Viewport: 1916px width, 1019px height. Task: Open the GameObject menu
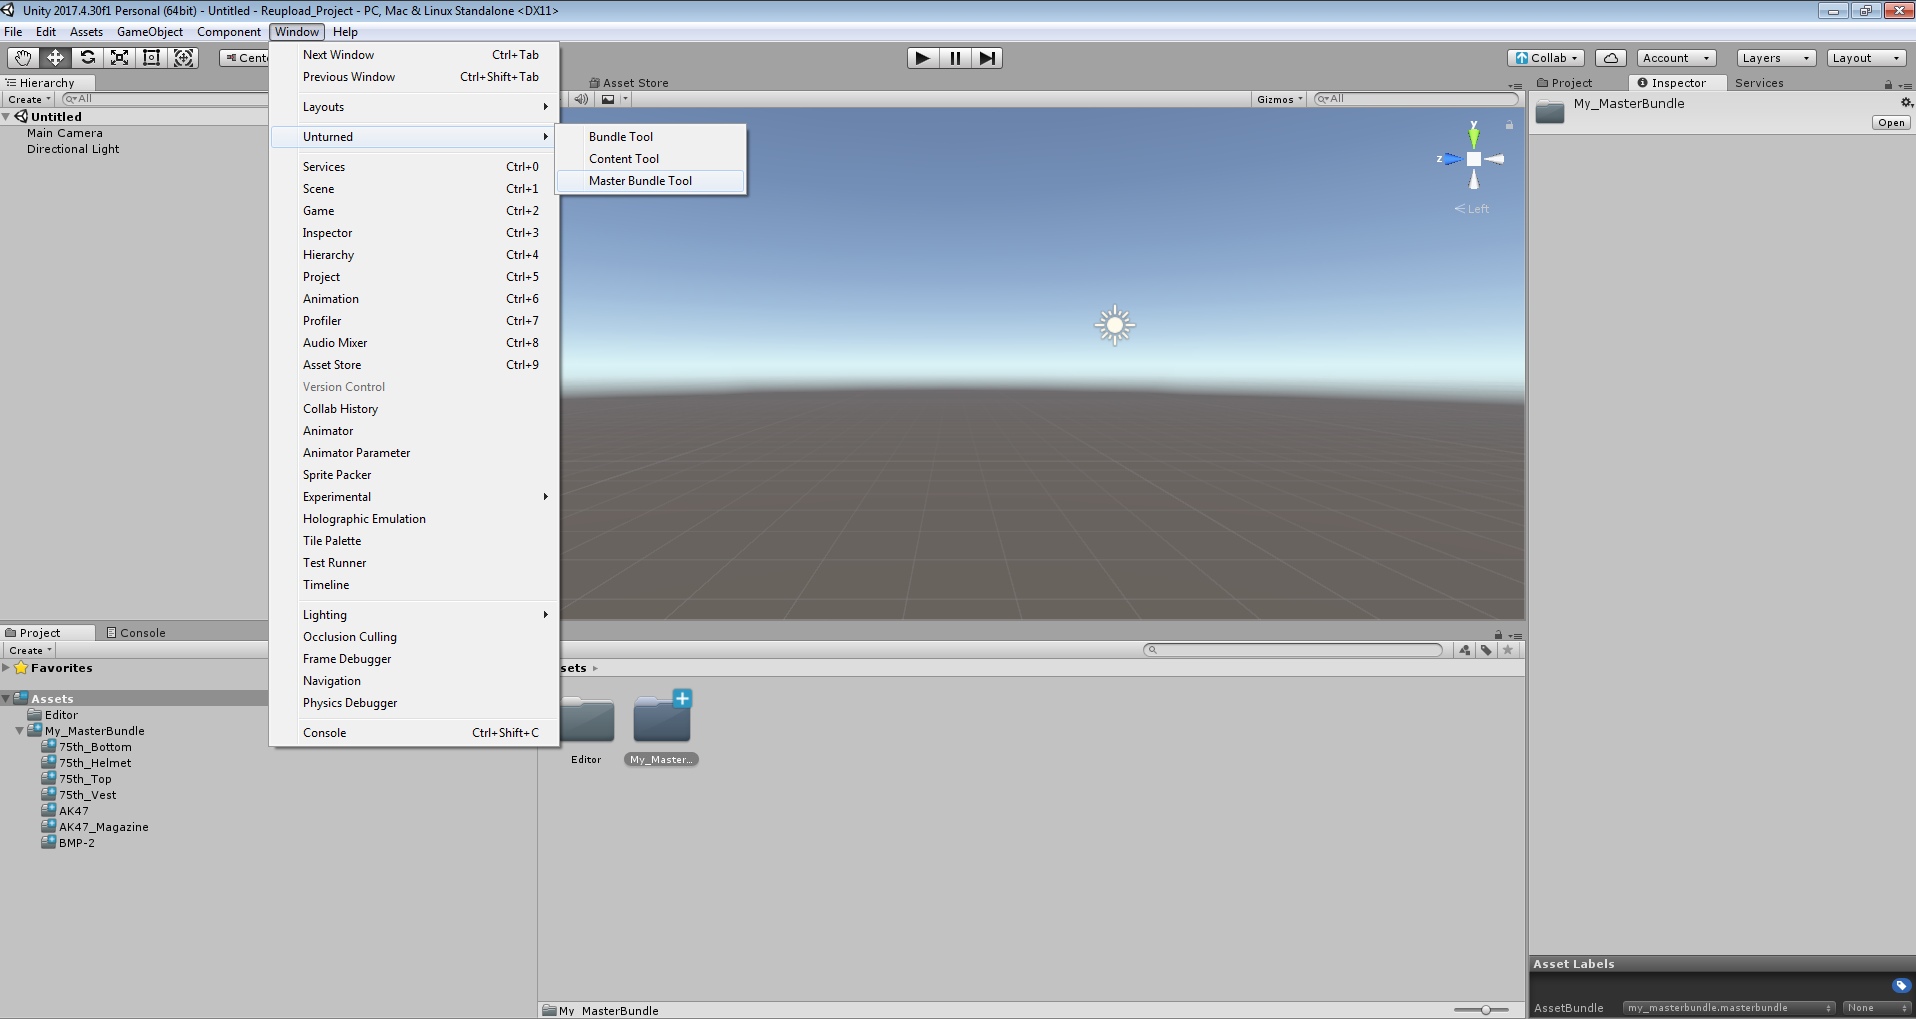click(x=150, y=32)
